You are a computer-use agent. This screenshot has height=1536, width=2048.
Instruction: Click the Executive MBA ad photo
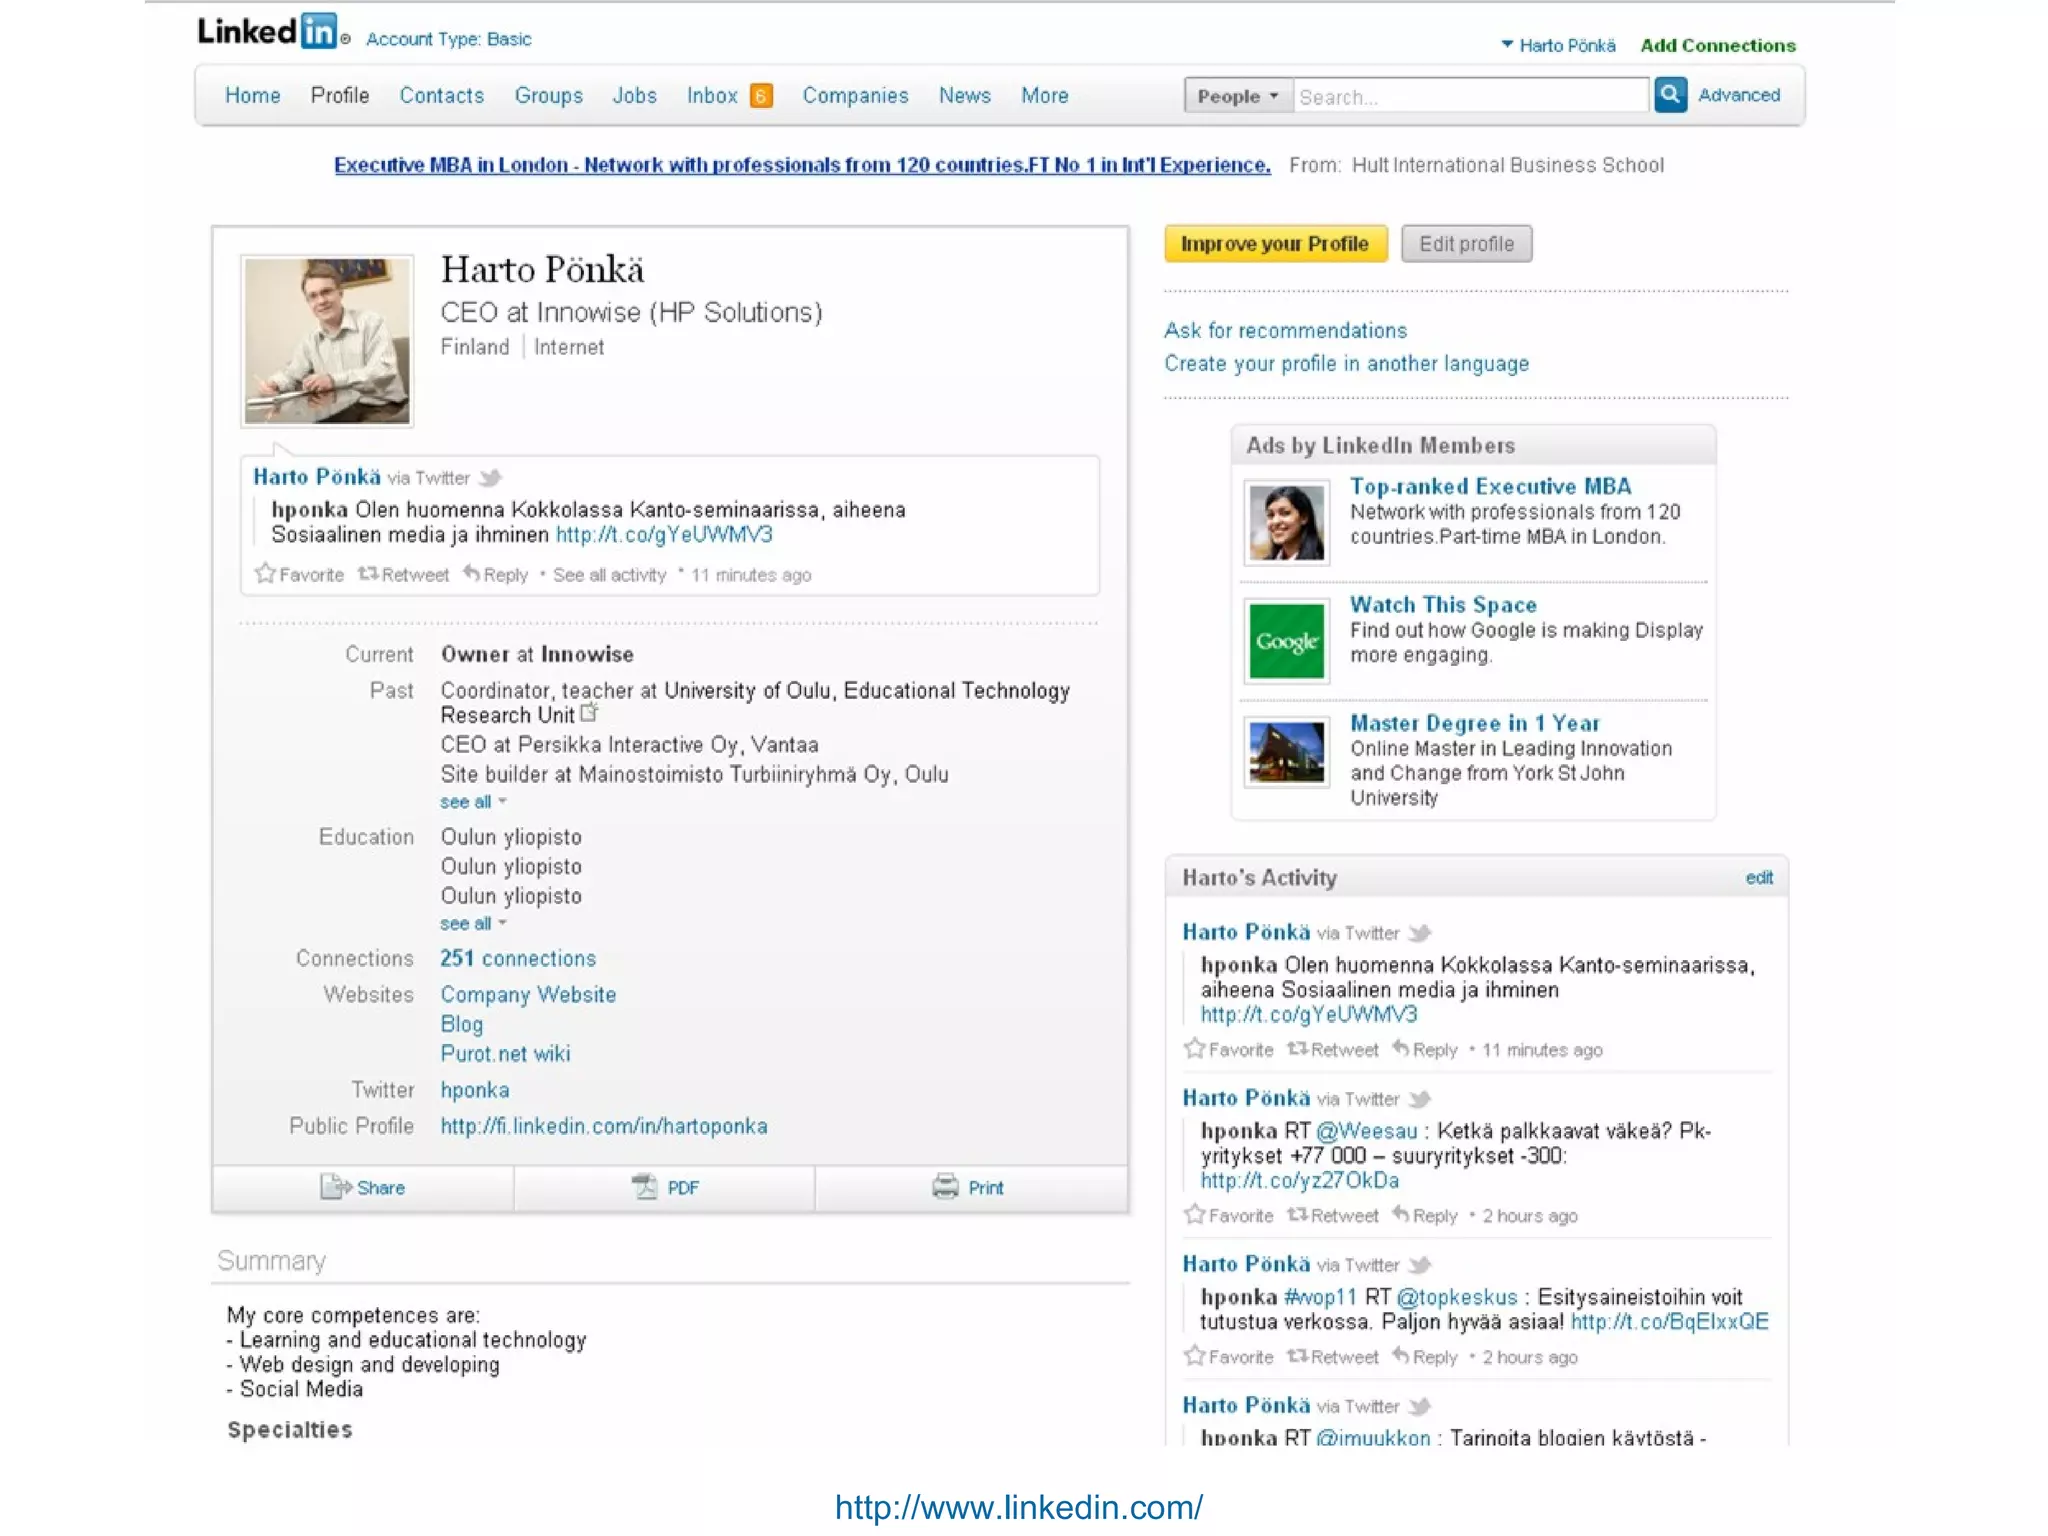(x=1286, y=523)
